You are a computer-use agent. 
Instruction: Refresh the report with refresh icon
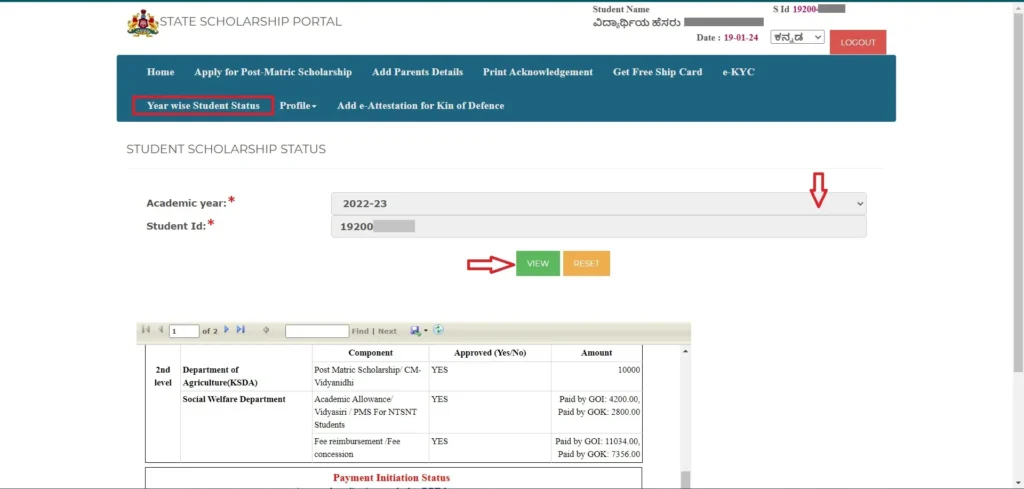click(438, 330)
